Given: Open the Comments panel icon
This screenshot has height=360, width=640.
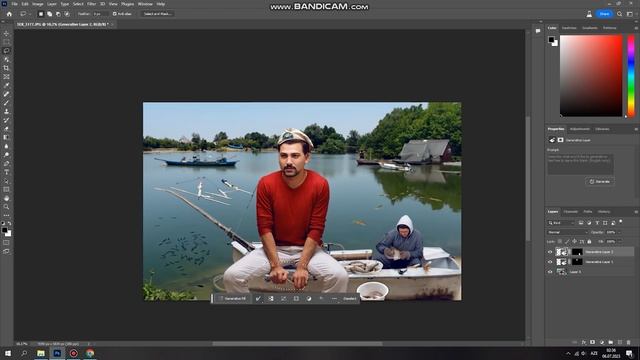Looking at the screenshot, I should (x=538, y=31).
